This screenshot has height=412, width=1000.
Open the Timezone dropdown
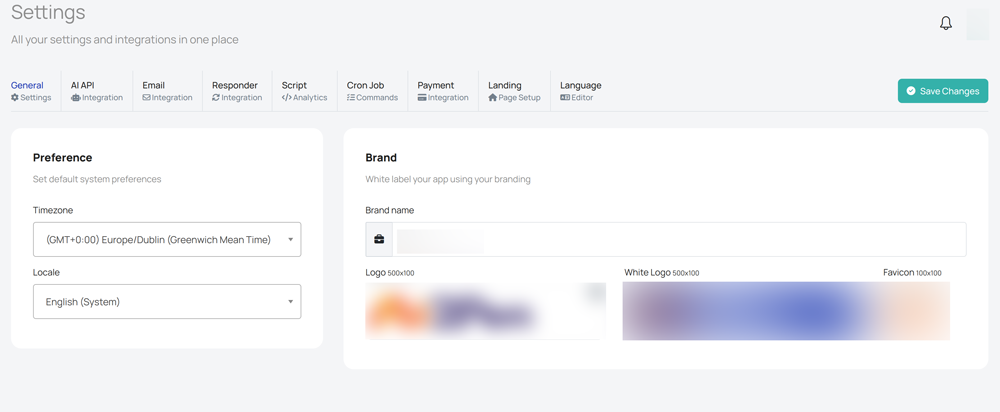(167, 240)
